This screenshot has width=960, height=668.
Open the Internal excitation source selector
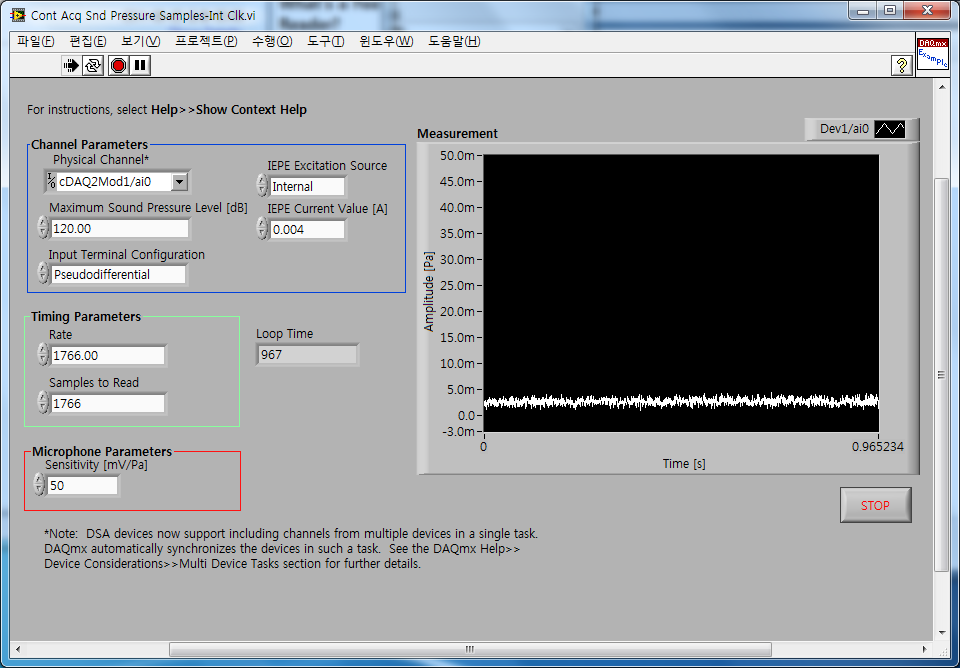click(x=308, y=186)
